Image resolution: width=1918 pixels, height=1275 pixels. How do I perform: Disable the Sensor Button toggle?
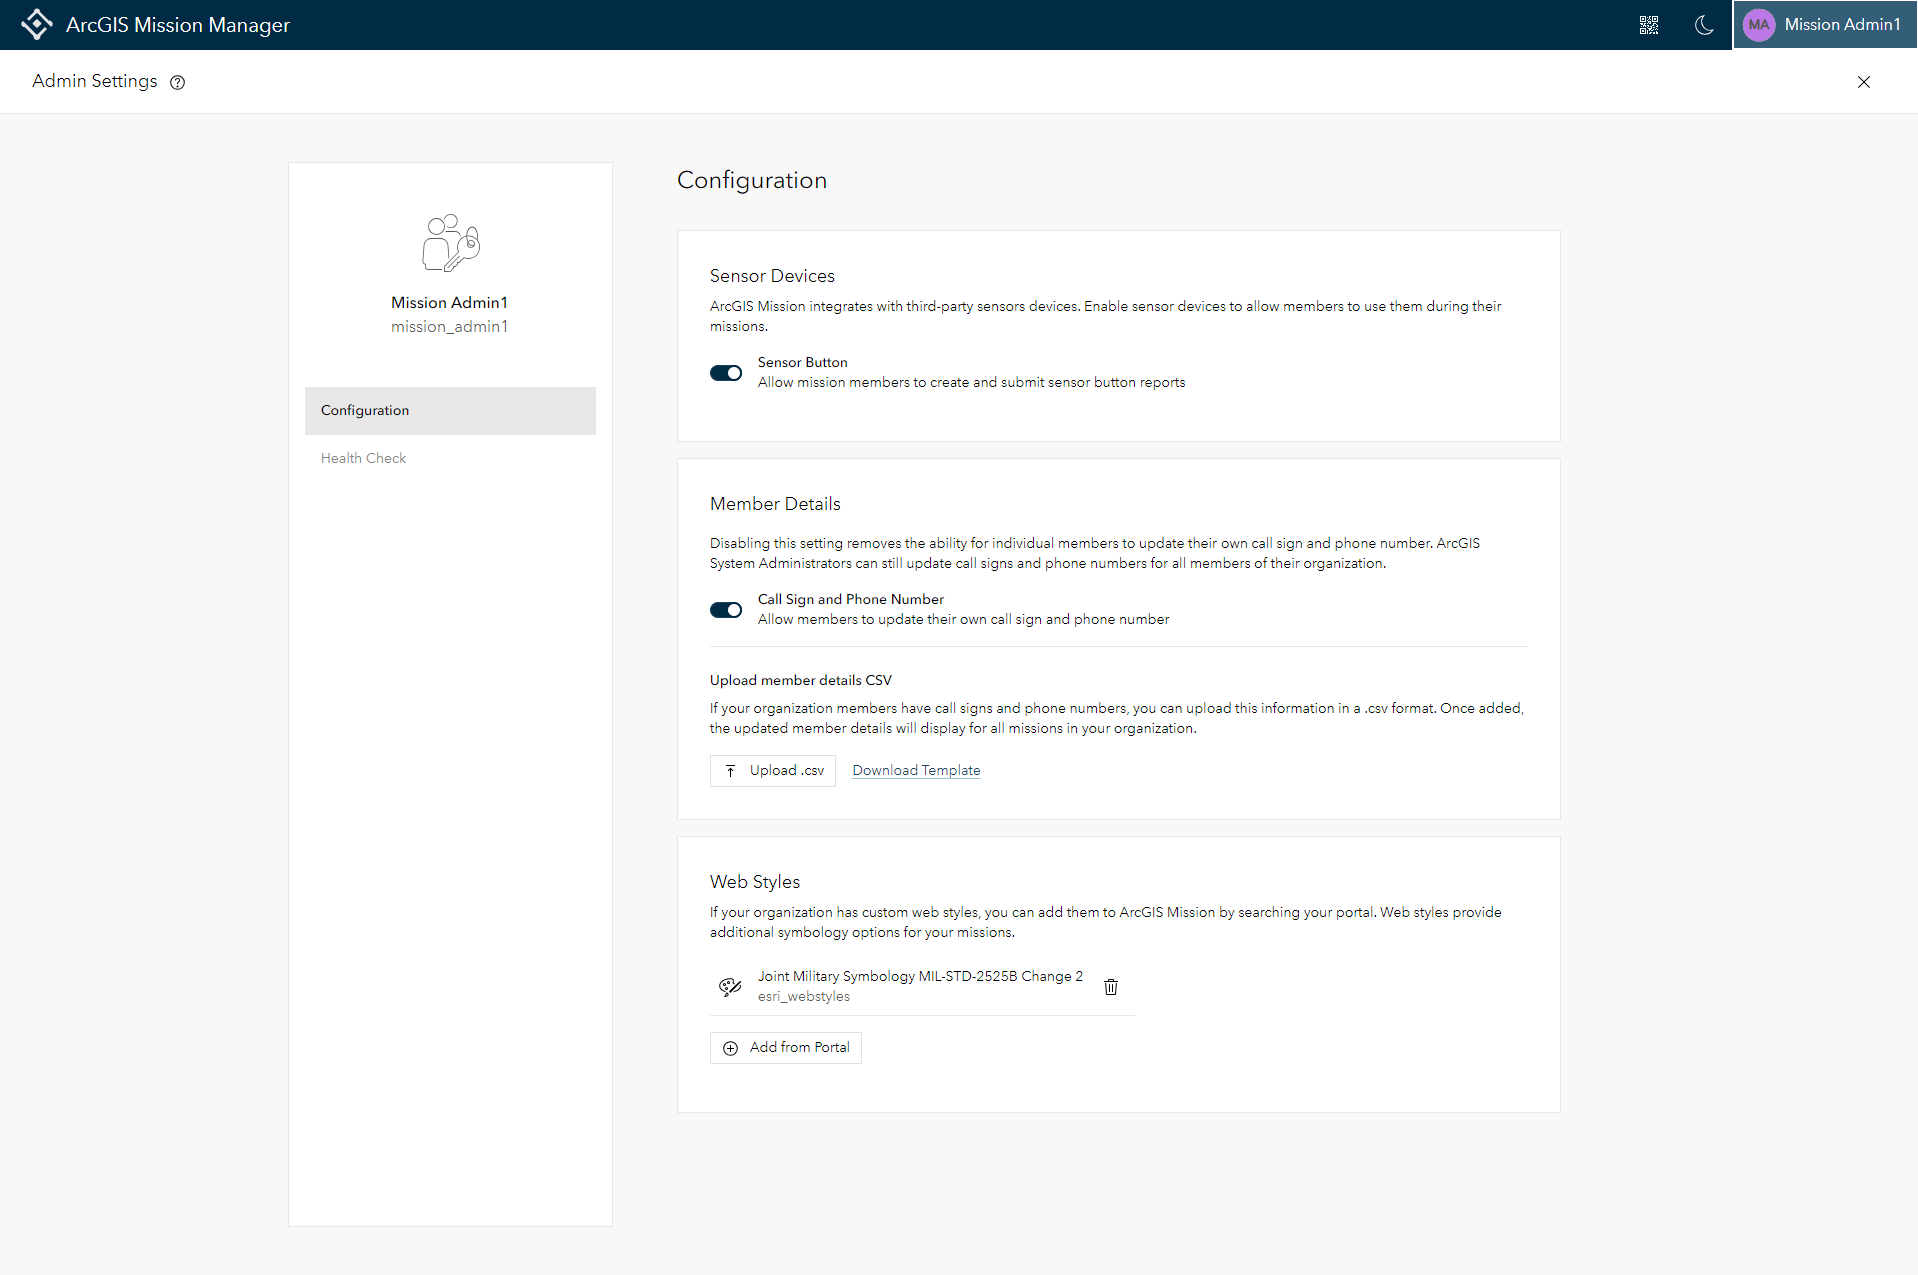pos(726,372)
